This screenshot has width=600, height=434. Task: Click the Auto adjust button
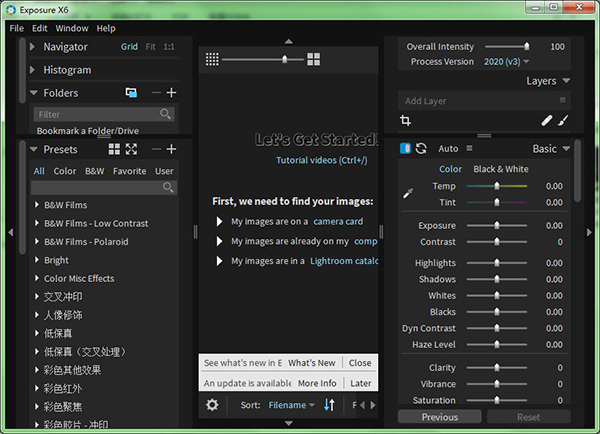[x=448, y=148]
